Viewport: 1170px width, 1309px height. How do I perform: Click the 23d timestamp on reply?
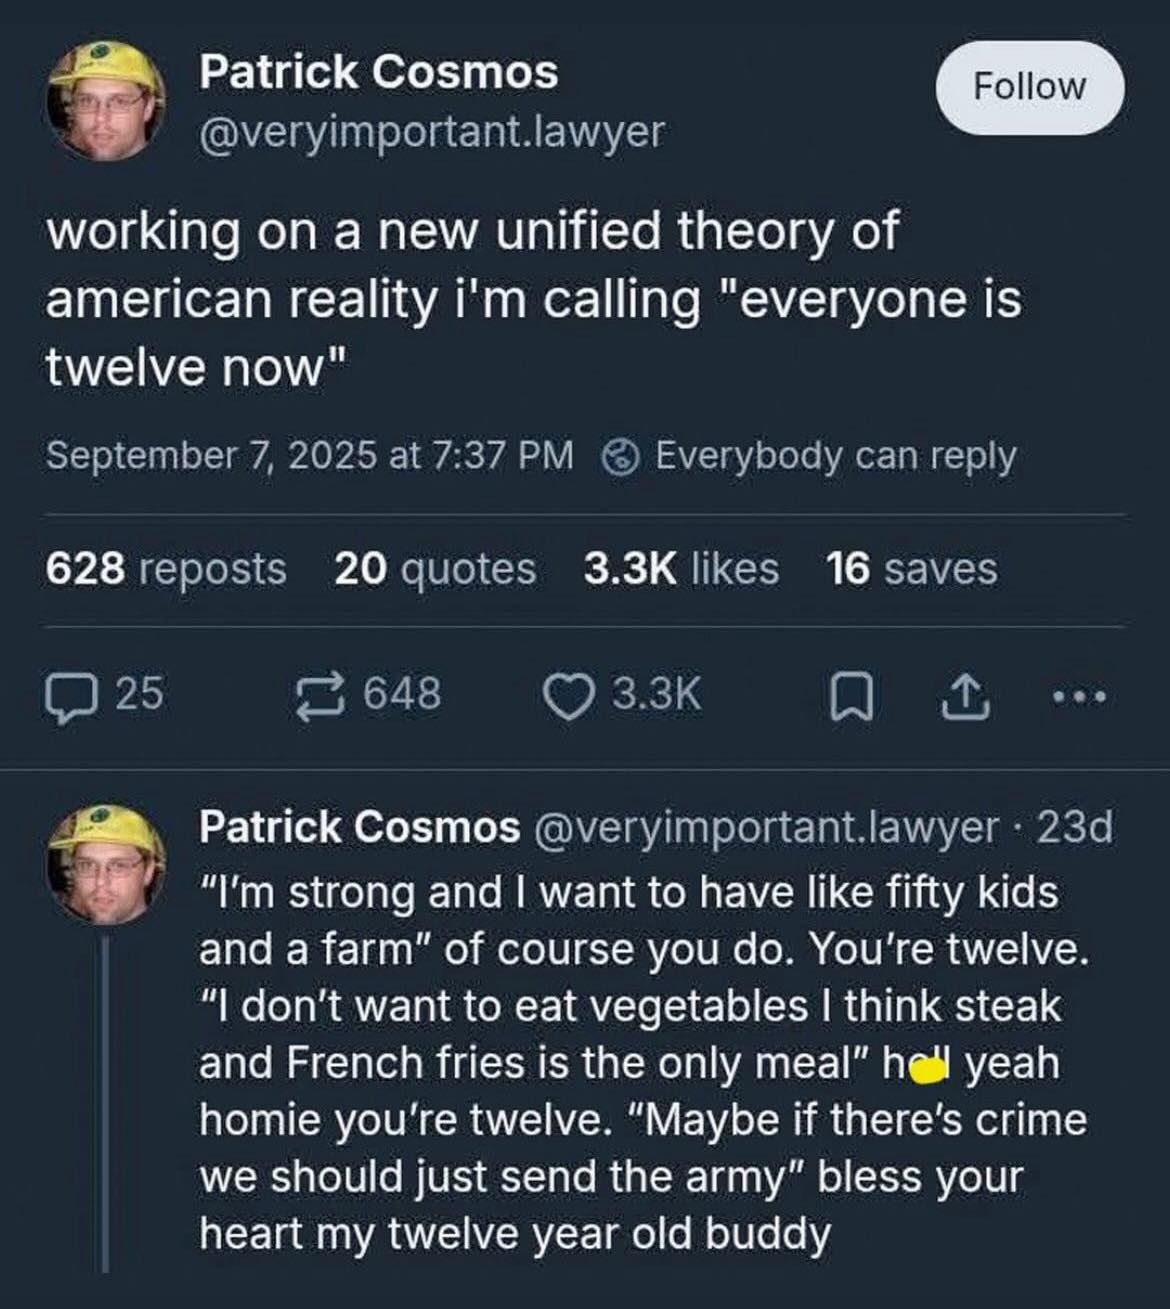click(x=1074, y=827)
